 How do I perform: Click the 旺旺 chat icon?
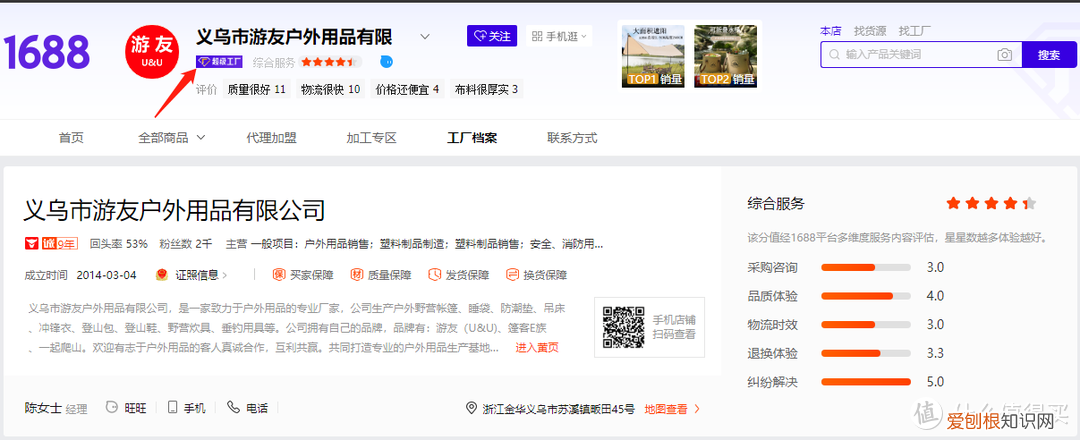pyautogui.click(x=112, y=408)
